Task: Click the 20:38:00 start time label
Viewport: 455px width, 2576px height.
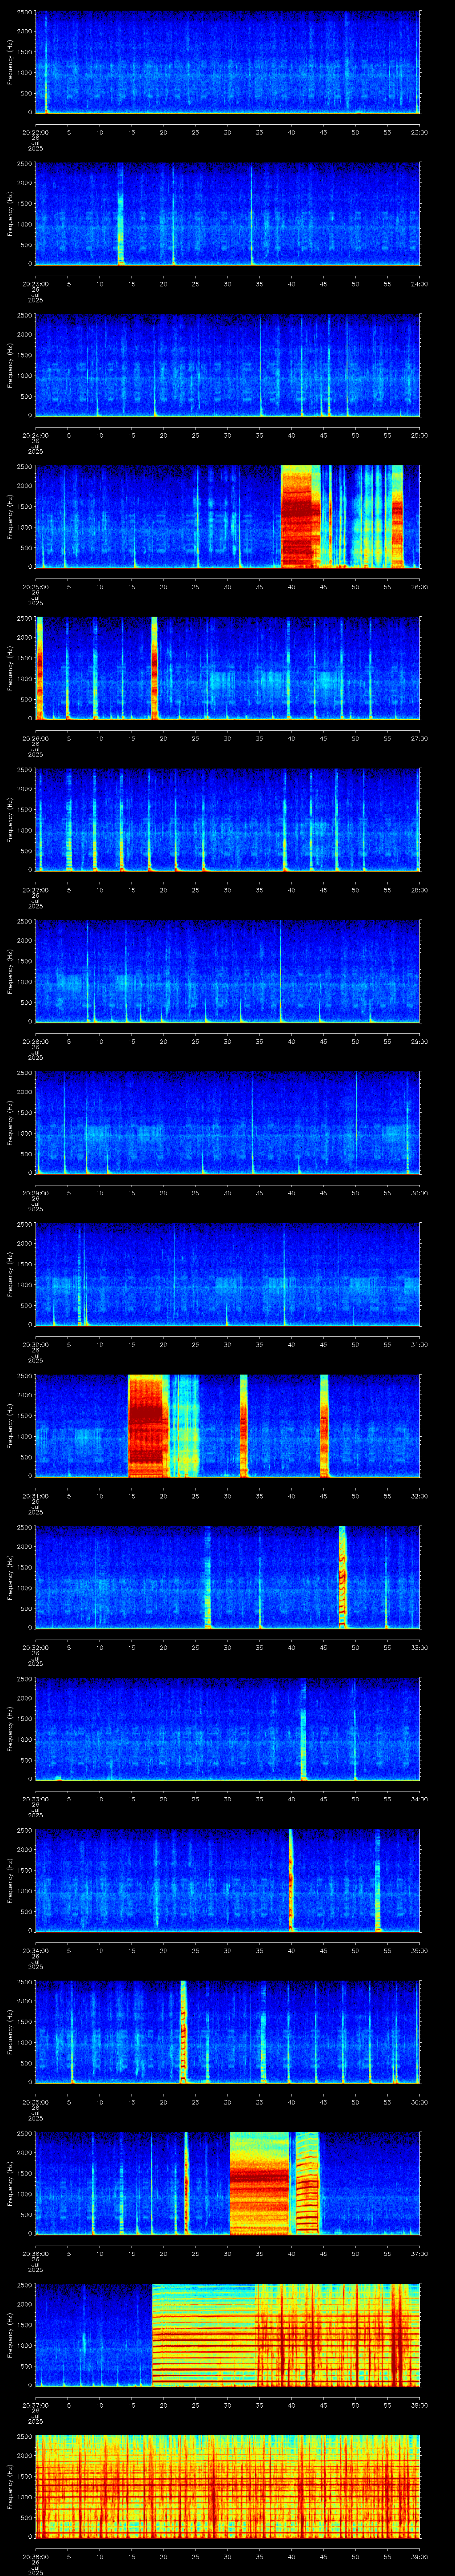Action: (x=35, y=2556)
